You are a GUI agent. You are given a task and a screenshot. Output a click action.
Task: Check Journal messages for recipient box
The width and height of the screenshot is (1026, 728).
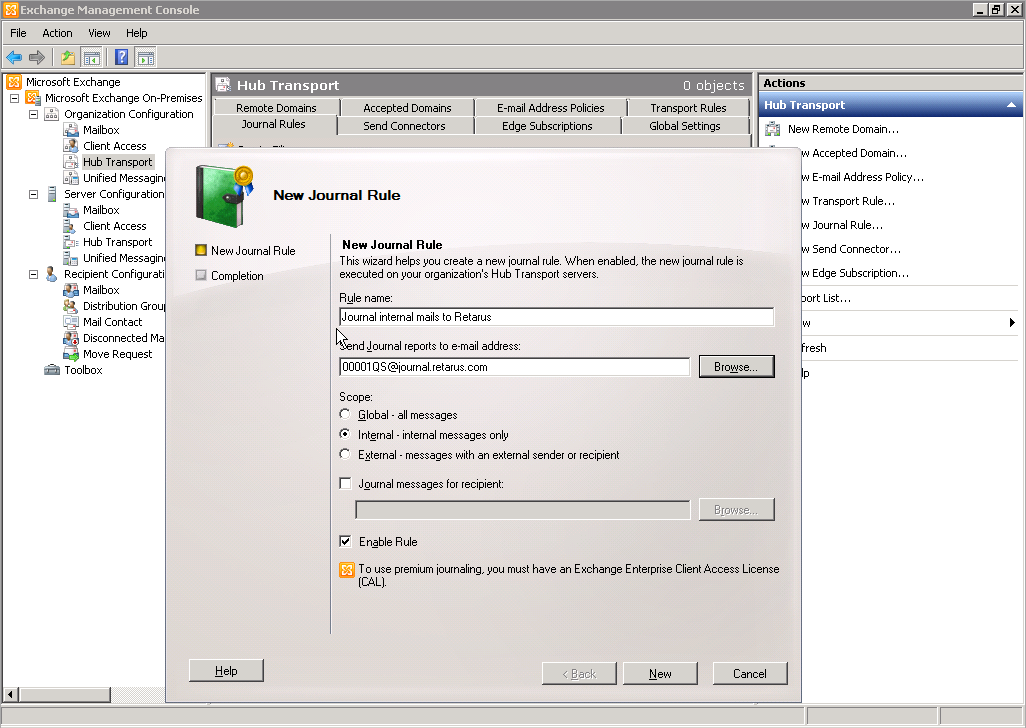pos(346,484)
